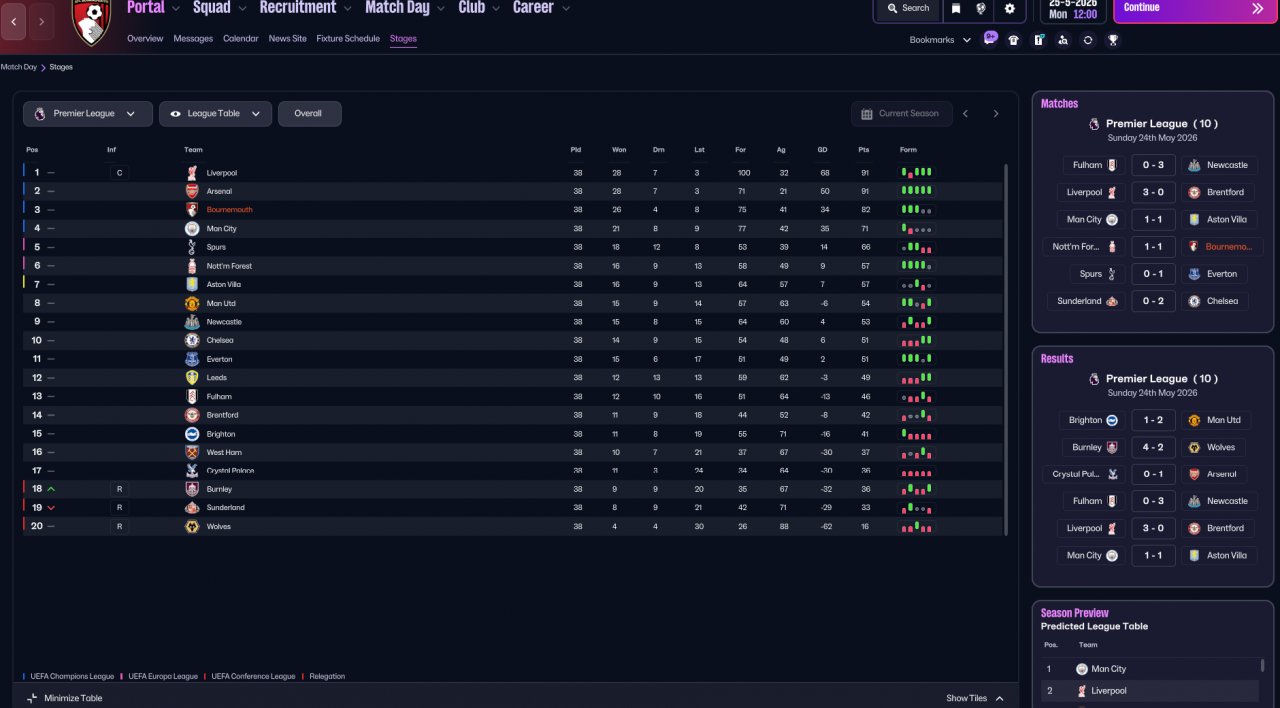
Task: Click the Burnley crest in Results panel
Action: [1111, 447]
